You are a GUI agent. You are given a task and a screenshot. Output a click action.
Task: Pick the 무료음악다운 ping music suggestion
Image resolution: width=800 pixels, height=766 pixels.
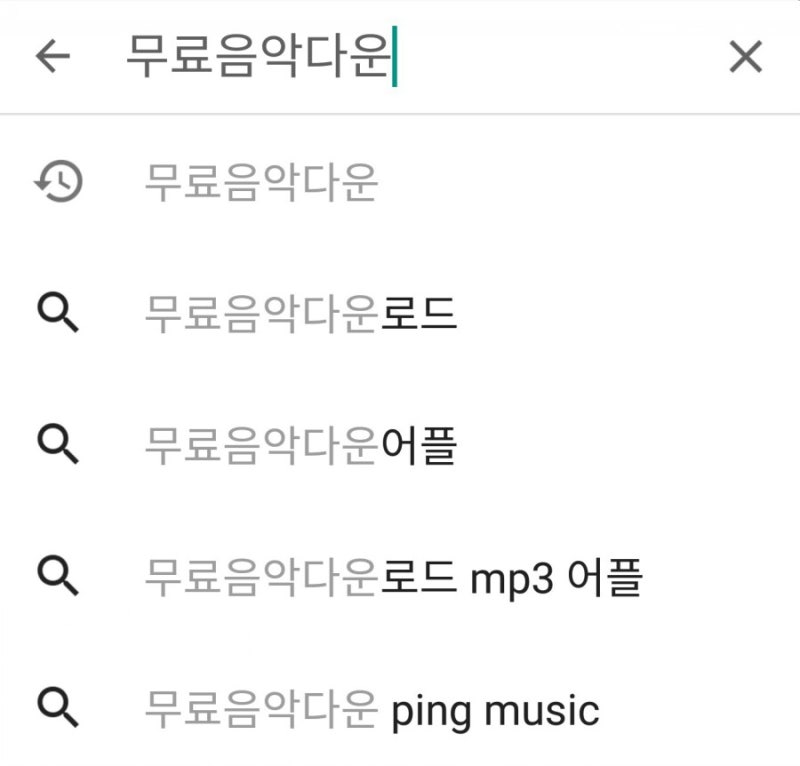click(x=400, y=709)
